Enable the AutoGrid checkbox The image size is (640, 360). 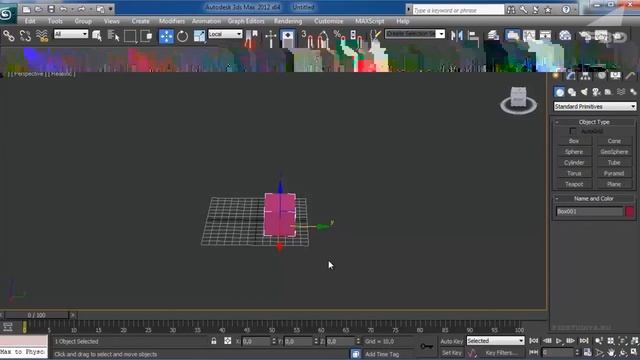tap(573, 131)
